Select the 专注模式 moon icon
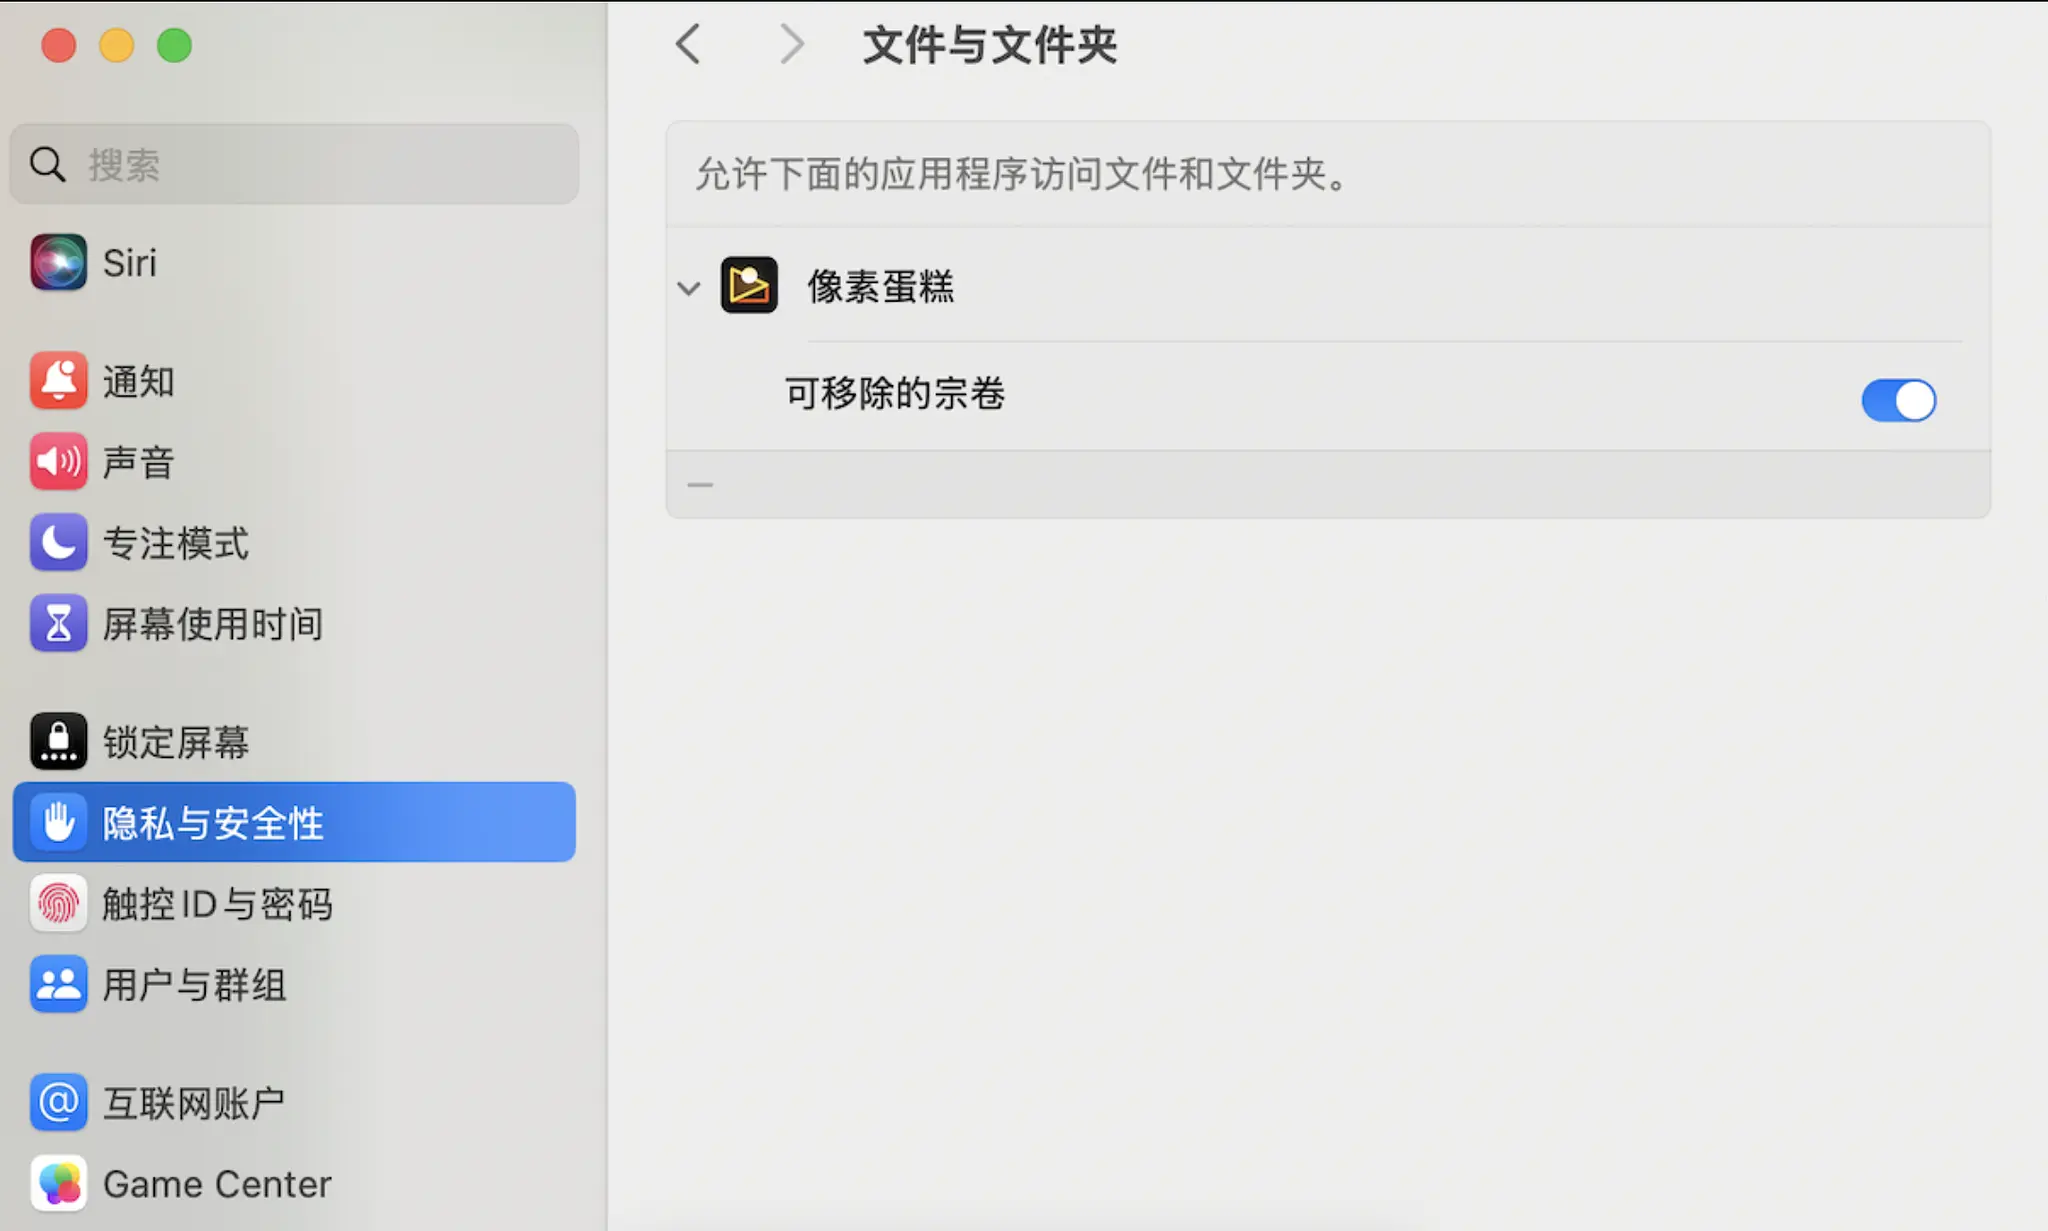Image resolution: width=2048 pixels, height=1231 pixels. (x=58, y=543)
